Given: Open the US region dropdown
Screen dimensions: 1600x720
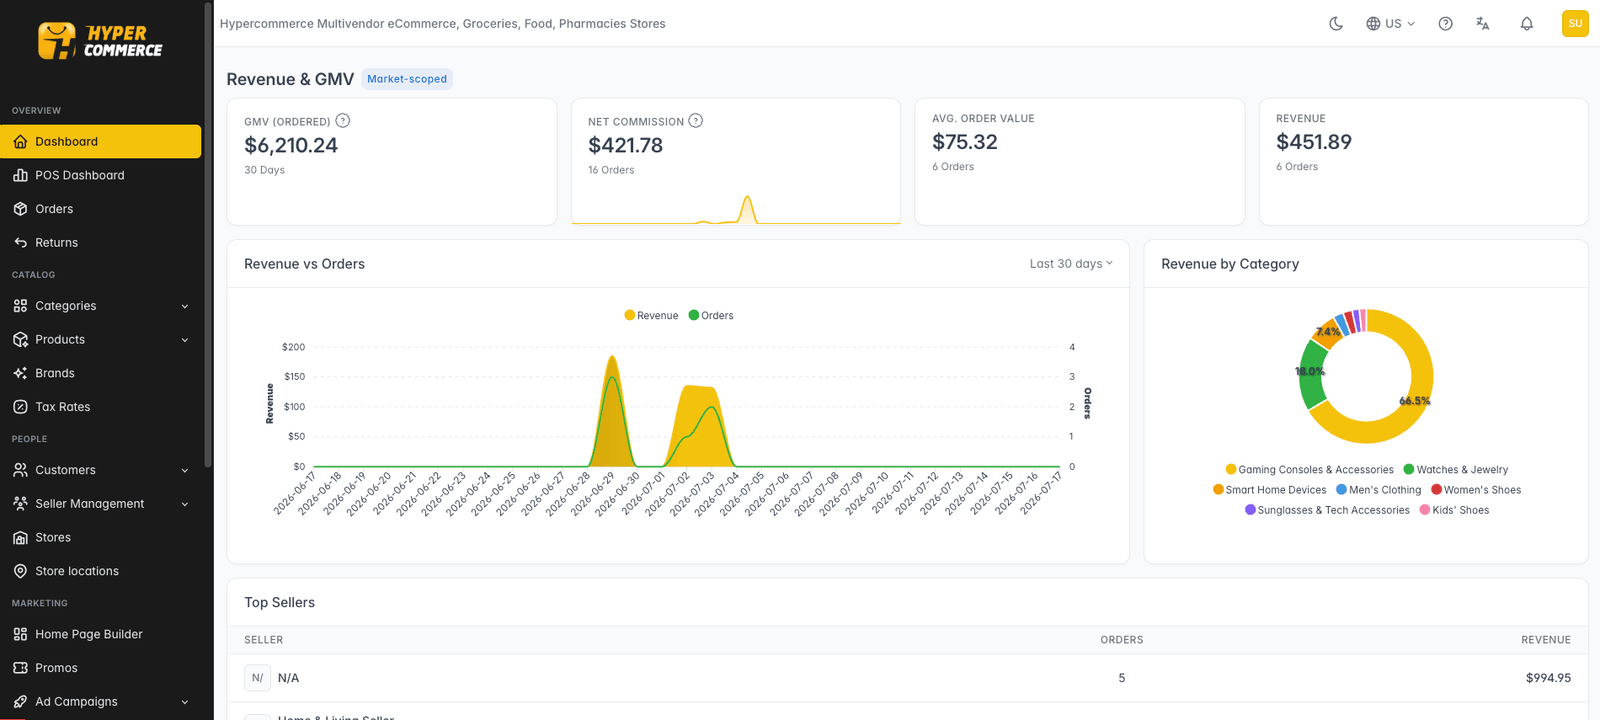Looking at the screenshot, I should 1391,23.
